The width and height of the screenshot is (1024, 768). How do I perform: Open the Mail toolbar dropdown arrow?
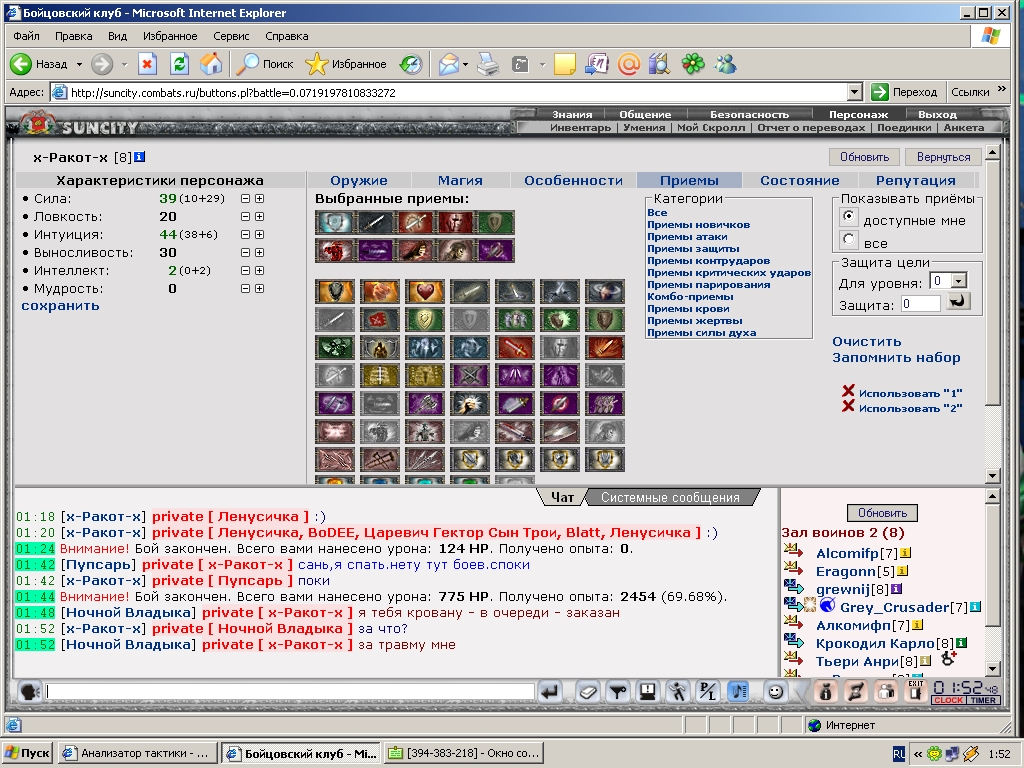point(465,64)
